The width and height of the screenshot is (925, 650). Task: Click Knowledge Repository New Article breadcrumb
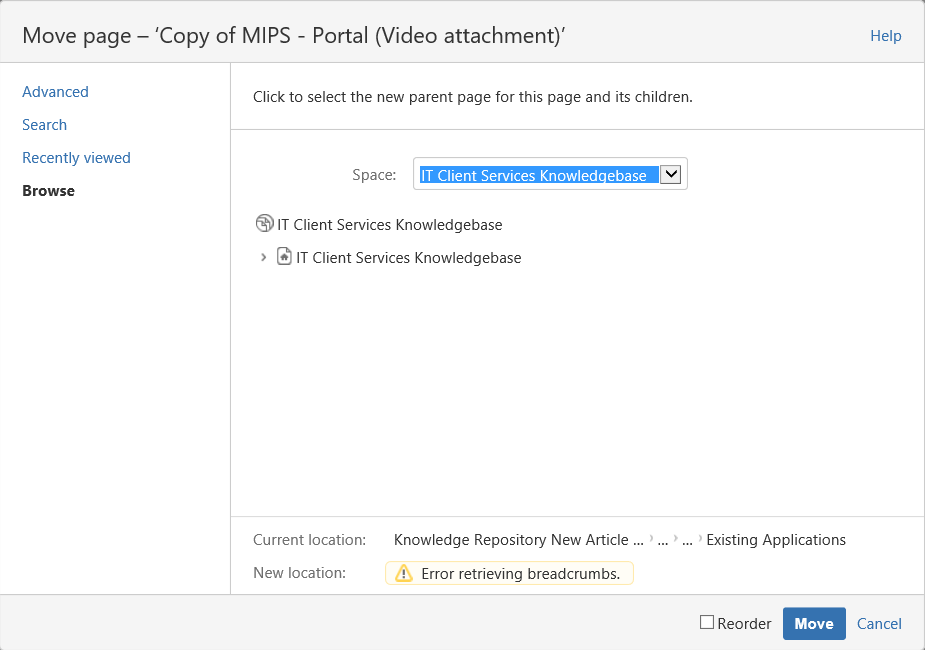click(x=519, y=540)
